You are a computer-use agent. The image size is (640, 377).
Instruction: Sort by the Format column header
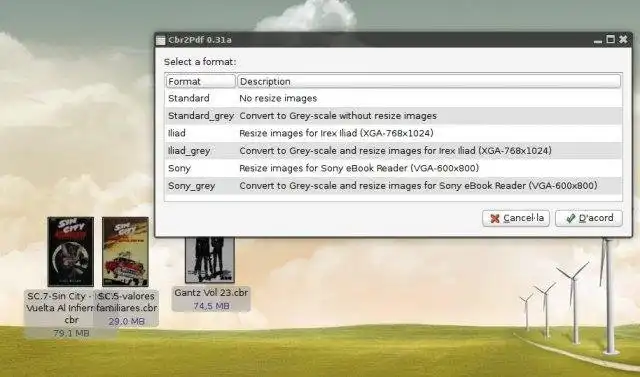pos(200,81)
